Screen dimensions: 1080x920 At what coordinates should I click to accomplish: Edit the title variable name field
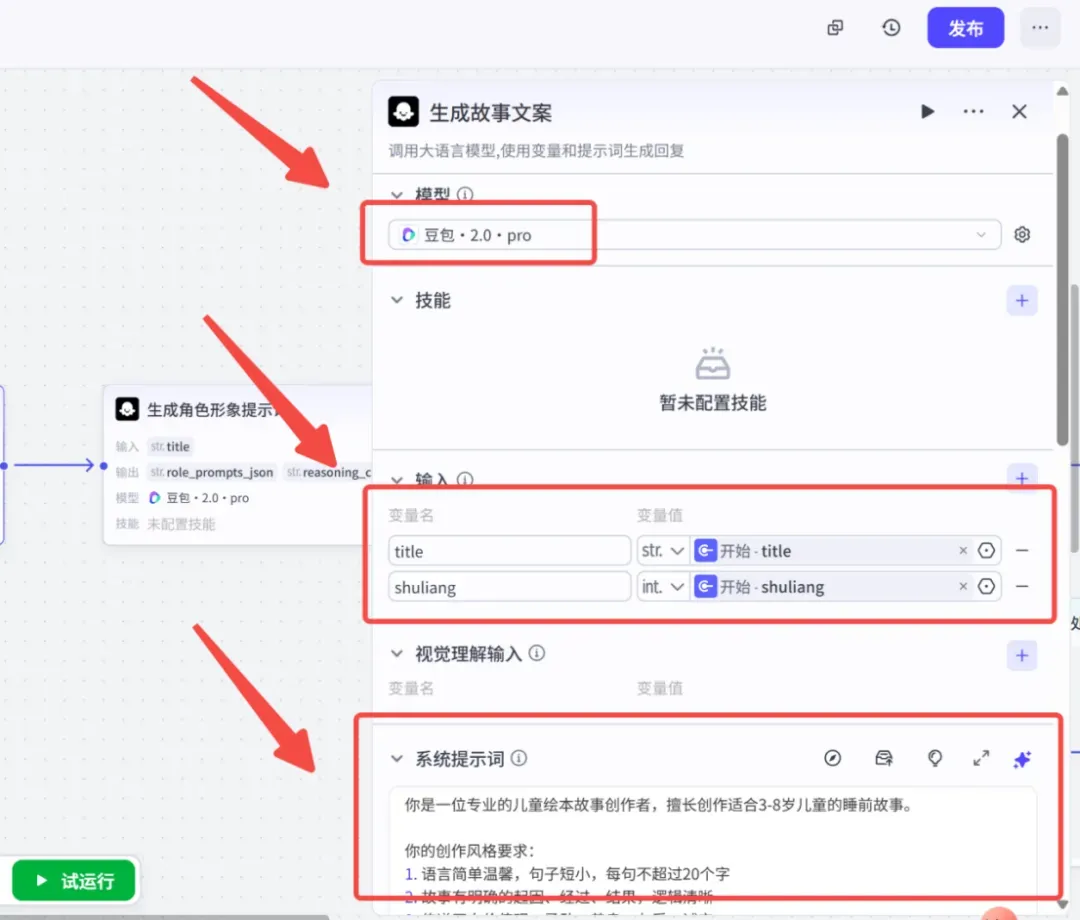[x=509, y=551]
